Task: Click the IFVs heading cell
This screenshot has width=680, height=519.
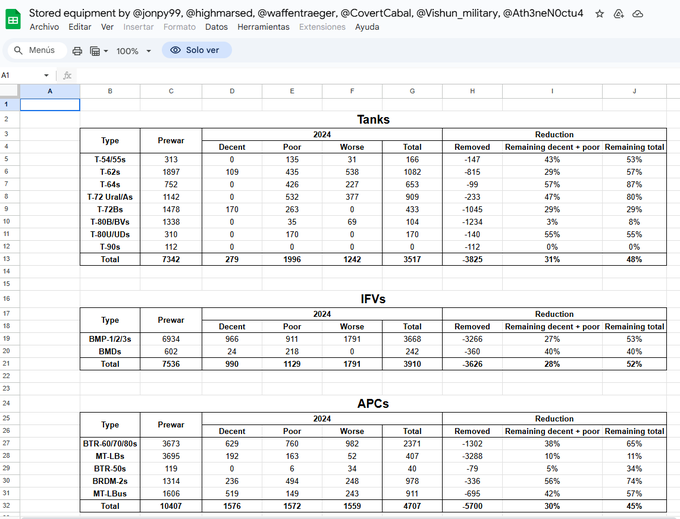Action: [x=373, y=299]
